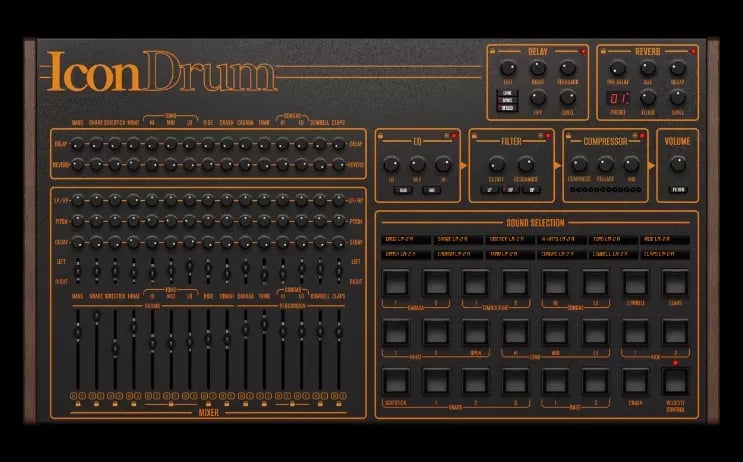Trigger the Bass 1 pad
This screenshot has height=462, width=743.
coord(555,381)
